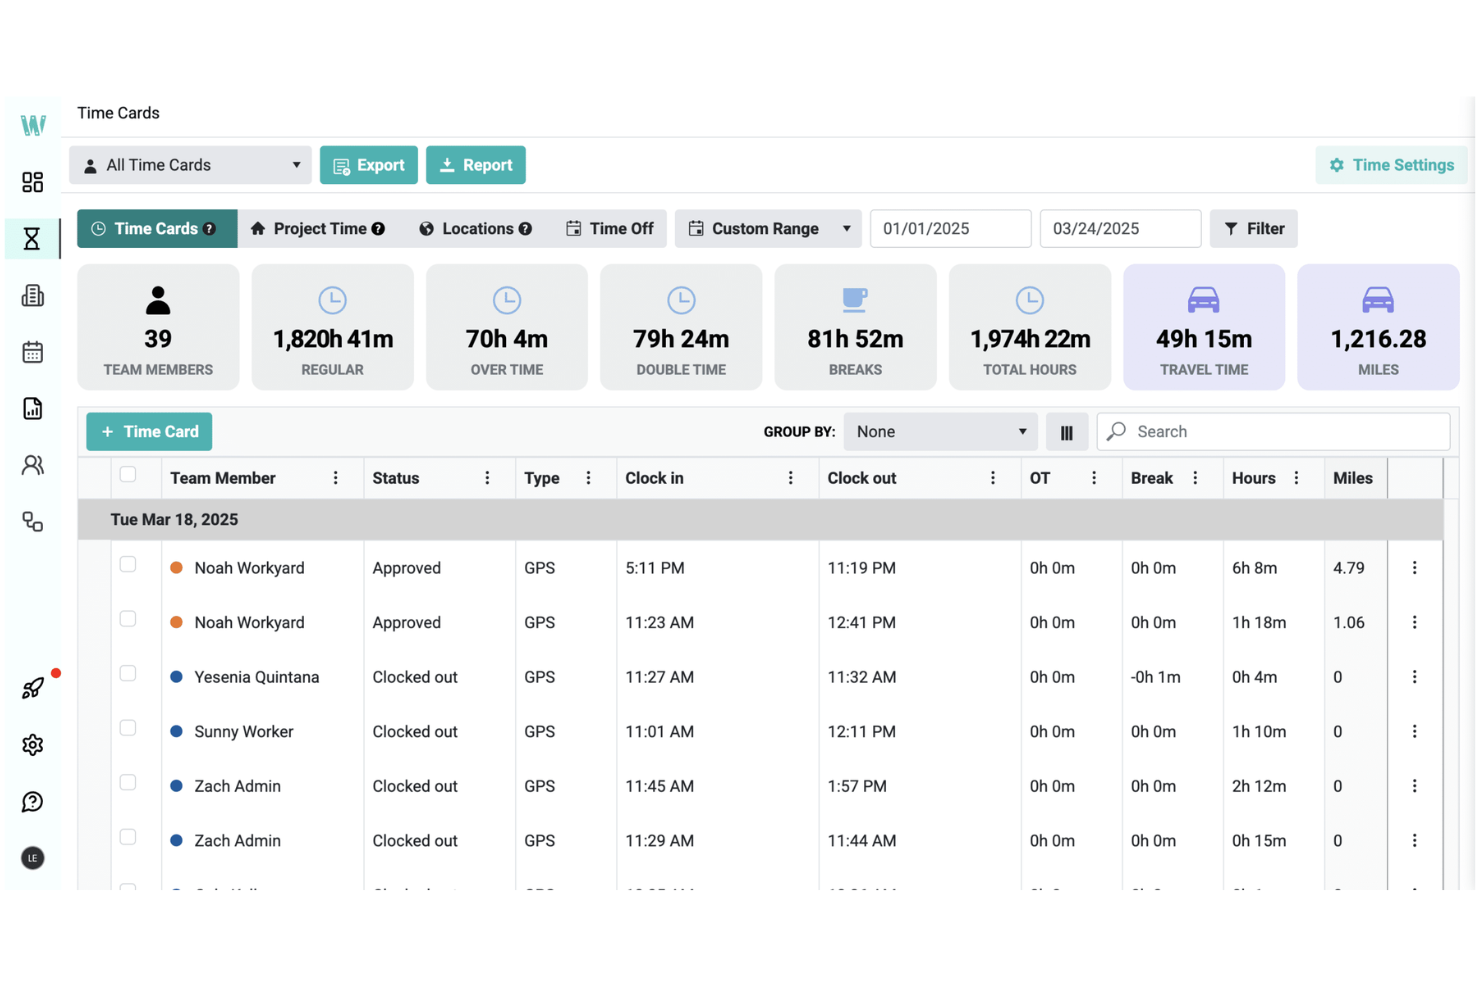The image size is (1480, 987).
Task: Open Hours column options menu
Action: point(1296,478)
